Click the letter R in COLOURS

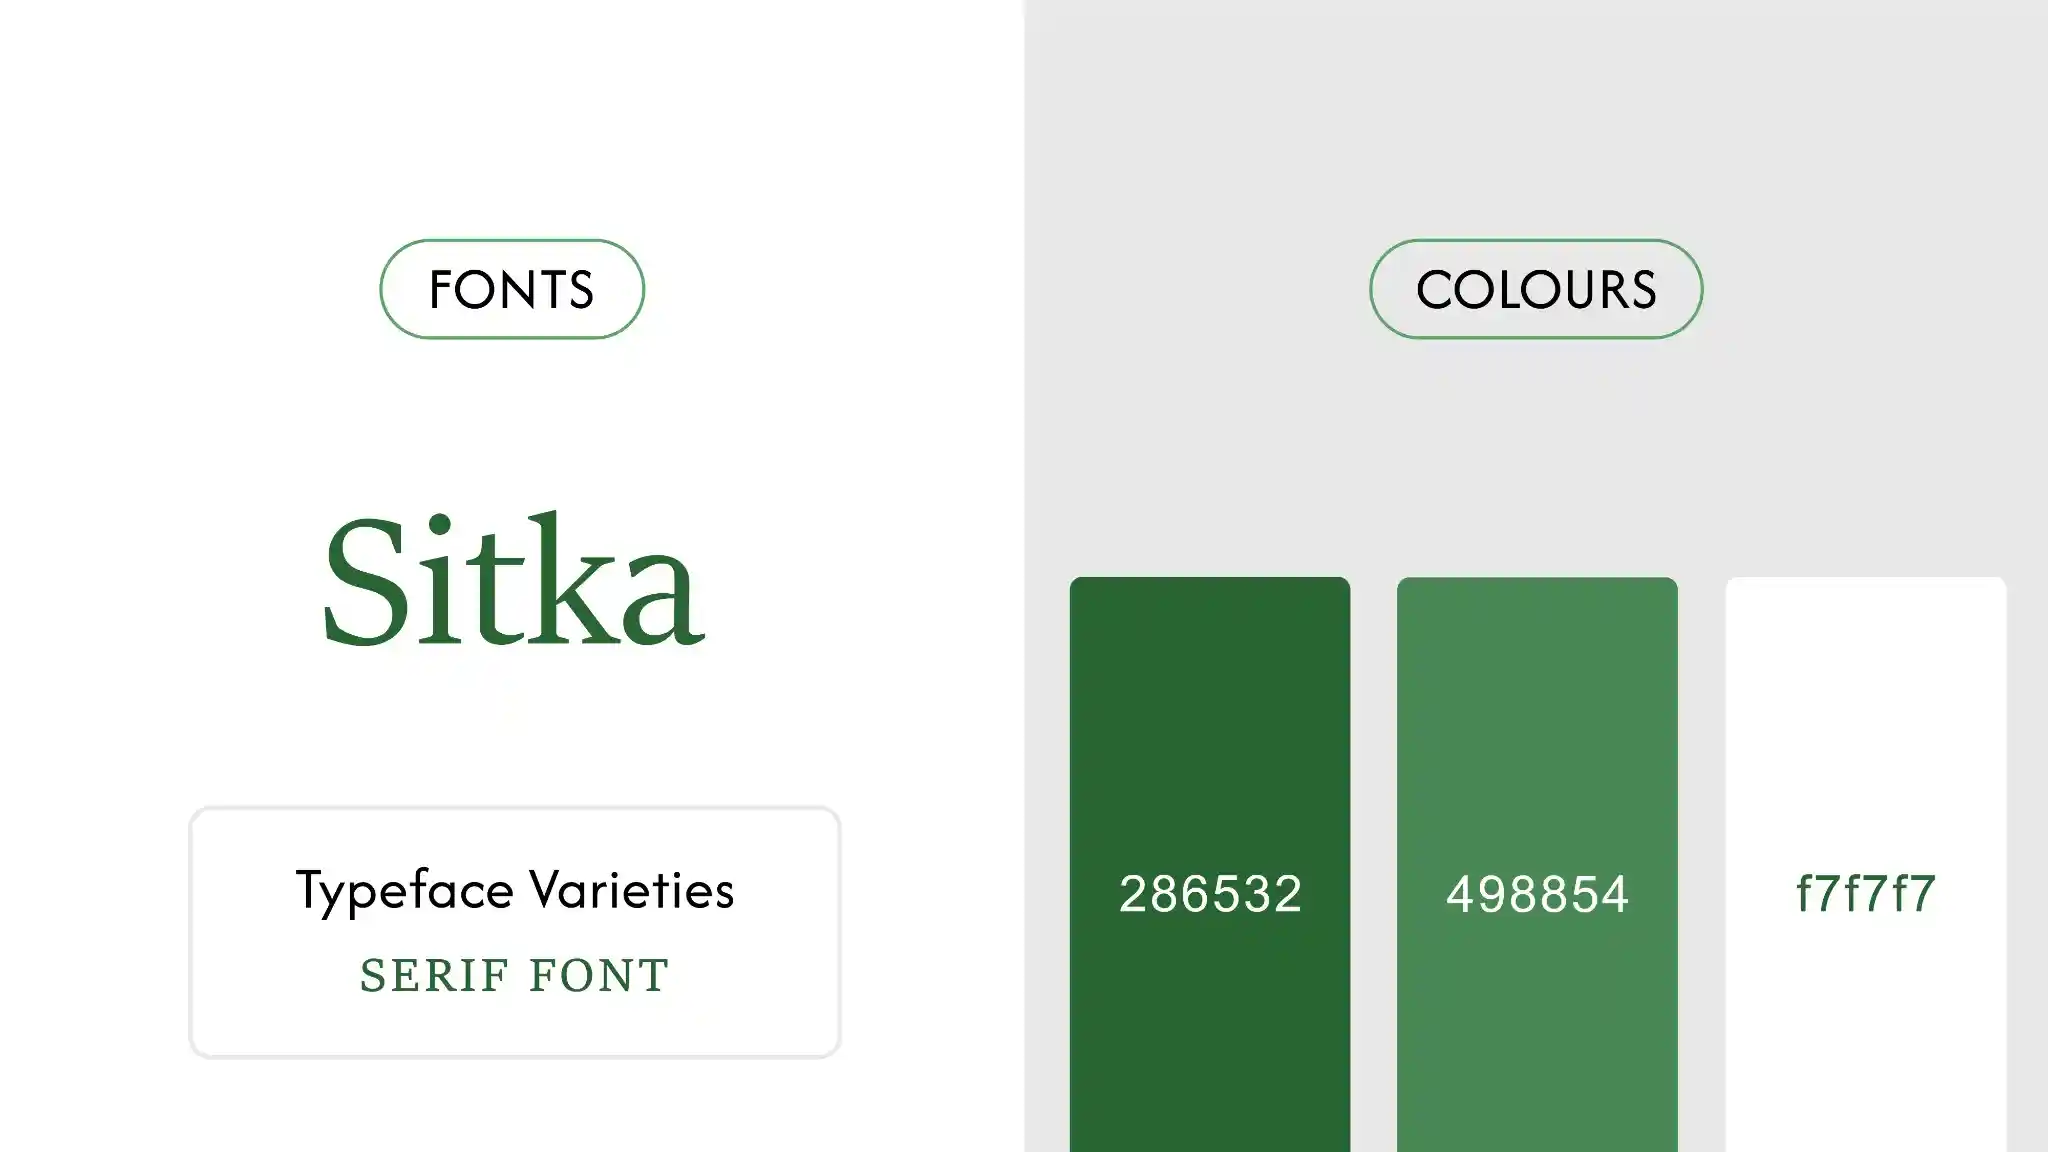[1605, 290]
